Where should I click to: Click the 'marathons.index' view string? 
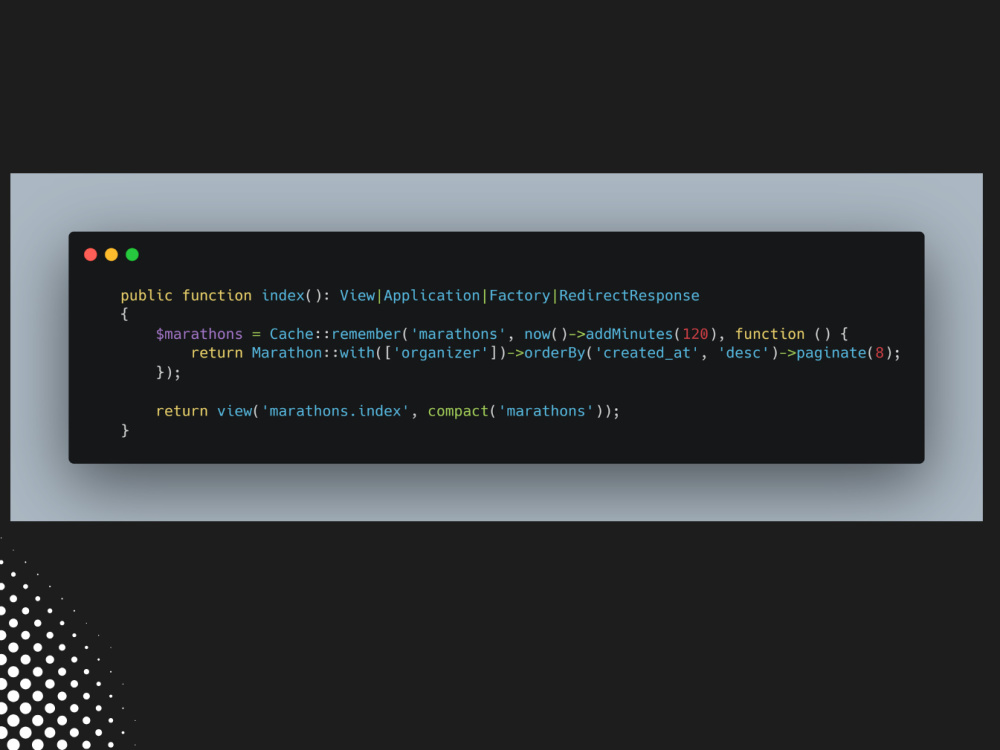[x=335, y=411]
